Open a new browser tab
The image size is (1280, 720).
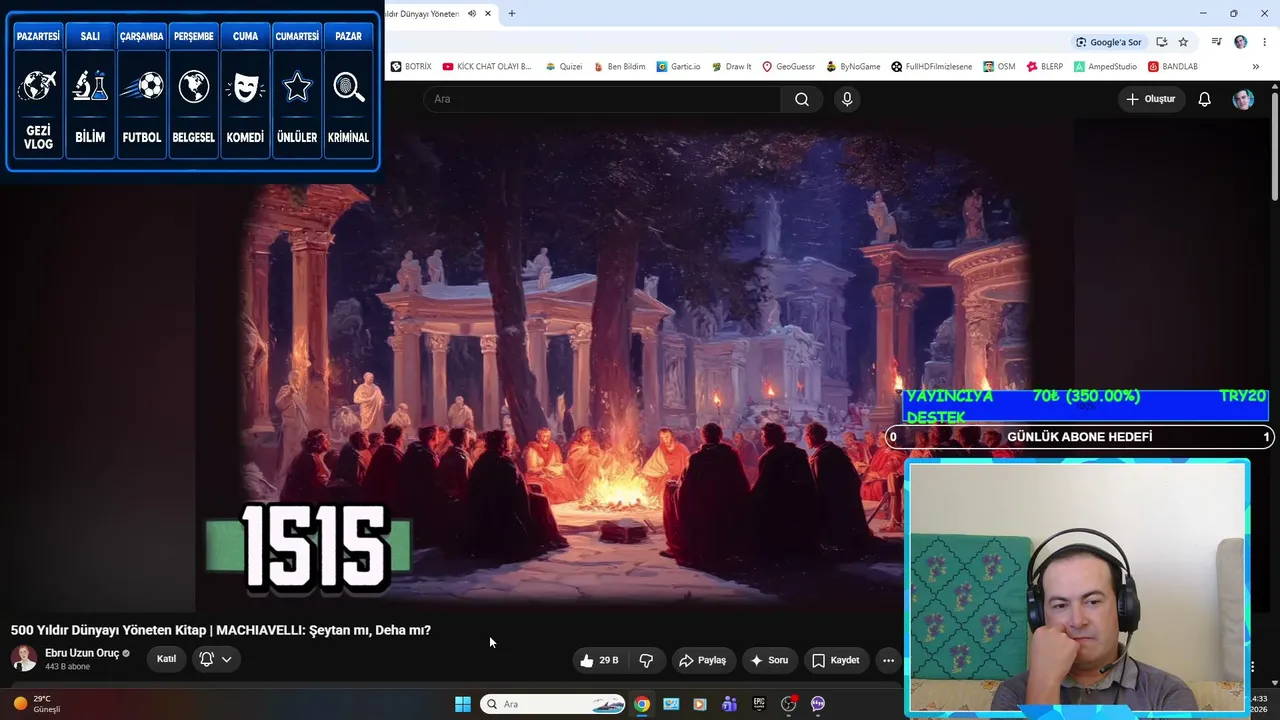[x=512, y=14]
